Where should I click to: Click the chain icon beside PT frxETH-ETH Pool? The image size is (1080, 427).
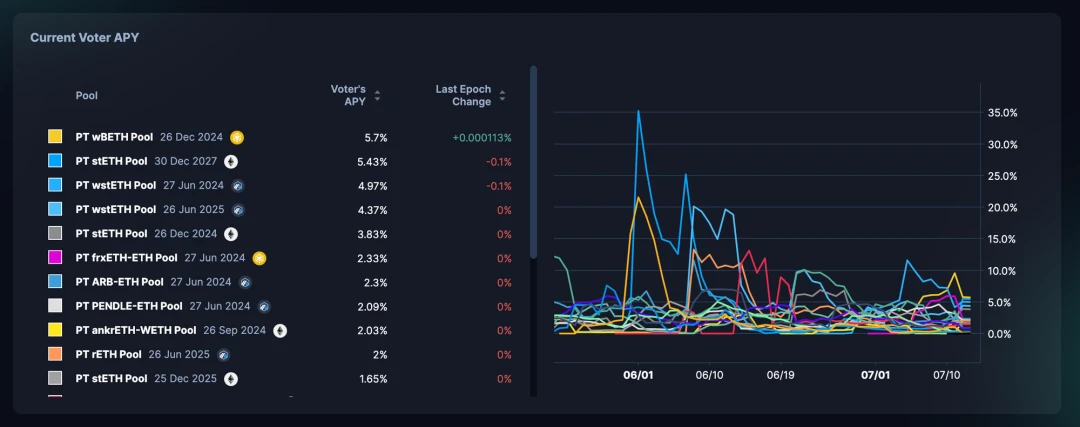point(259,258)
